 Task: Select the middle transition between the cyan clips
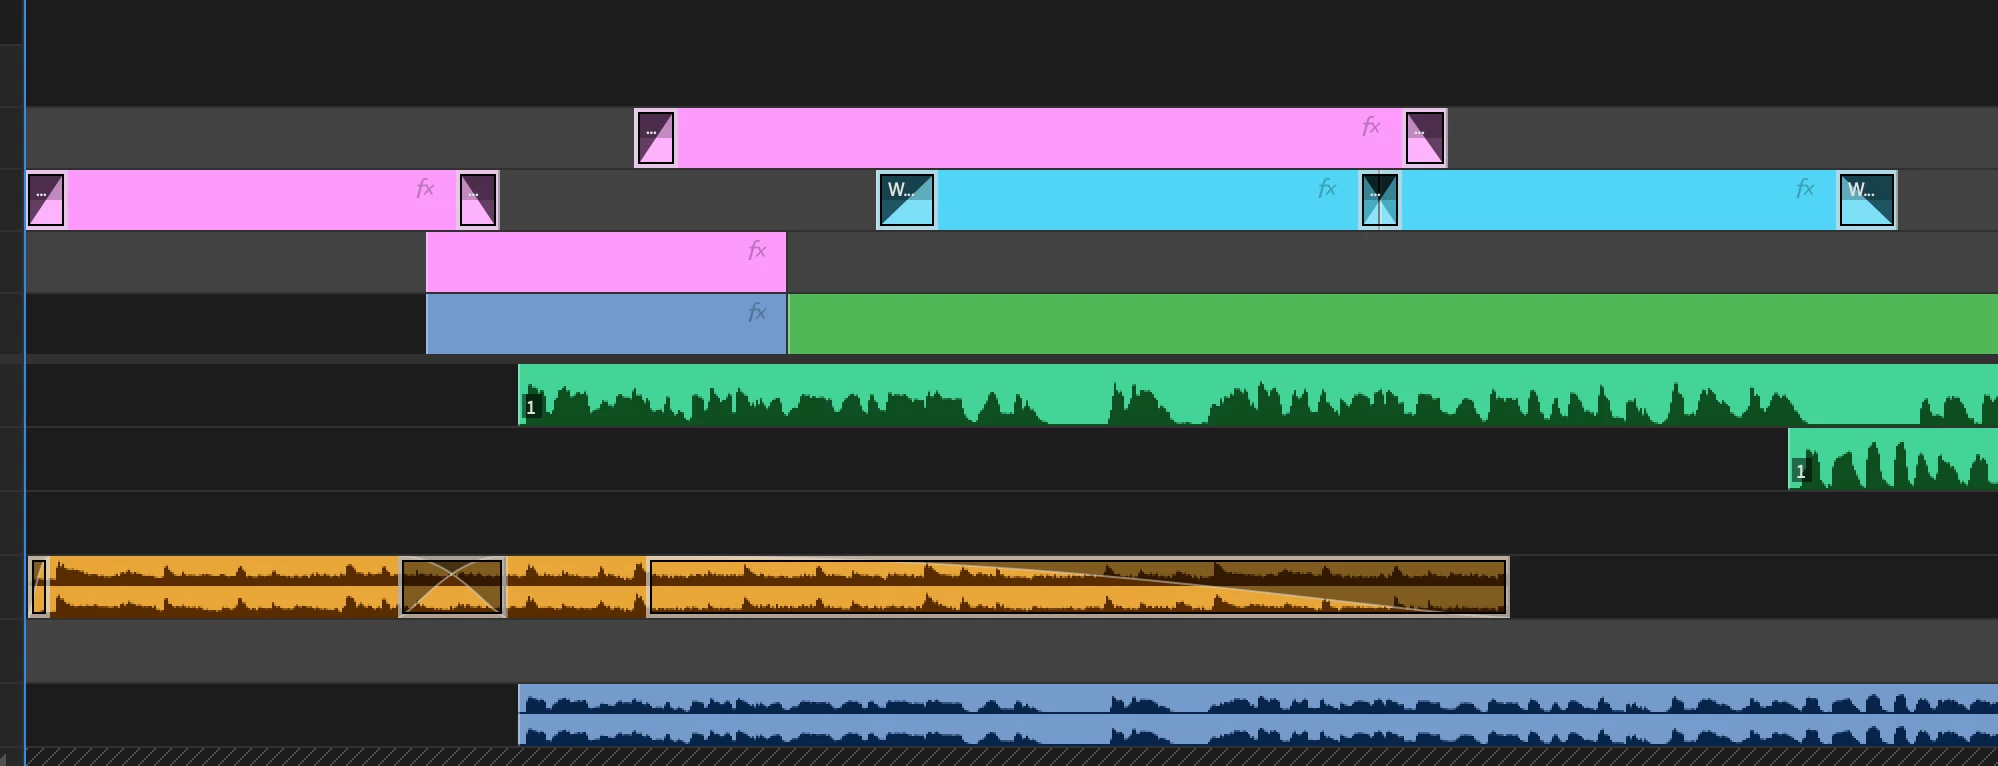coord(1380,200)
